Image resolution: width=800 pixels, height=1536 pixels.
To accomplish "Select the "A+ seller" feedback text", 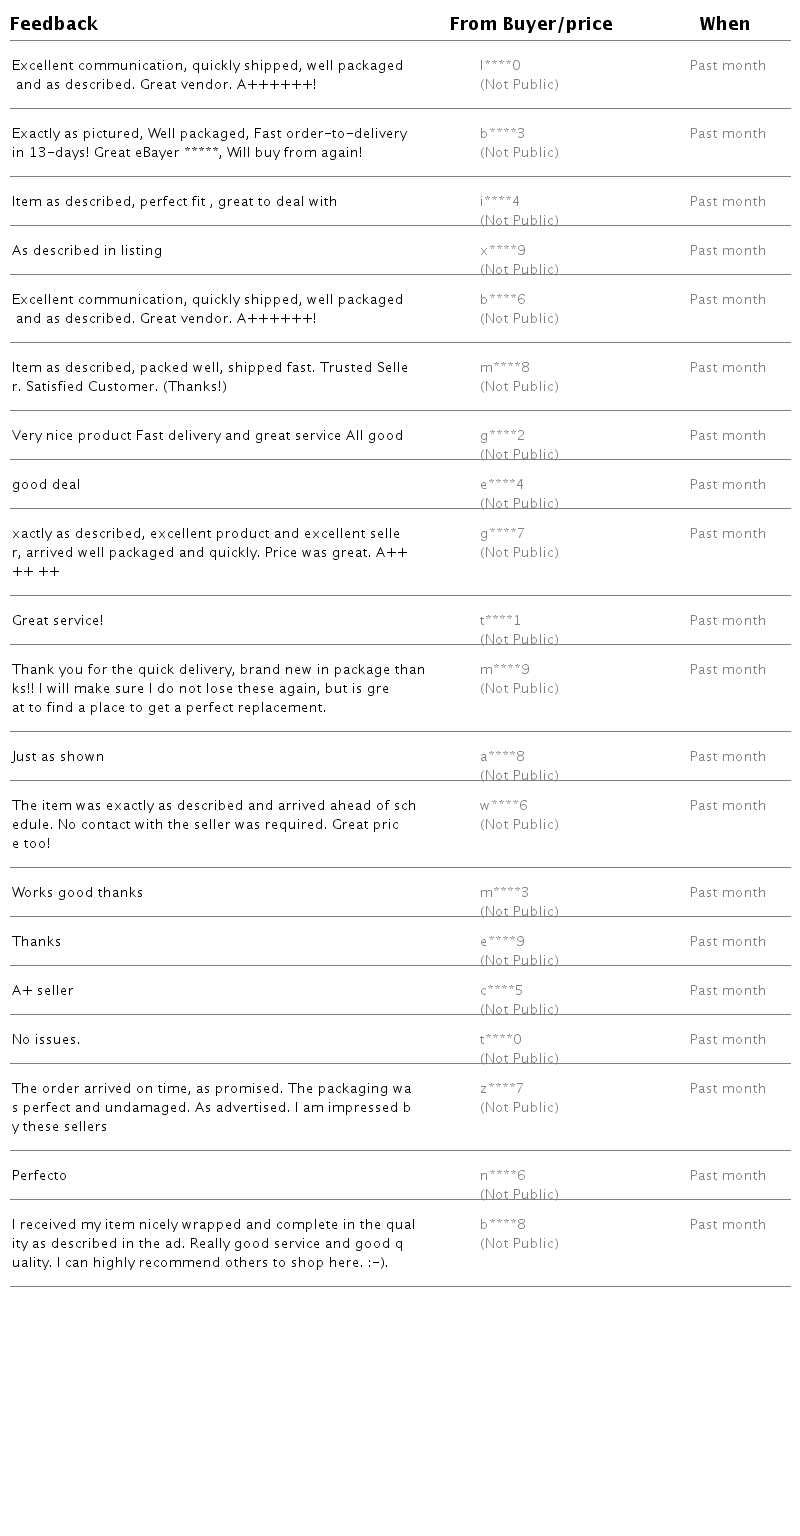I will (x=43, y=991).
